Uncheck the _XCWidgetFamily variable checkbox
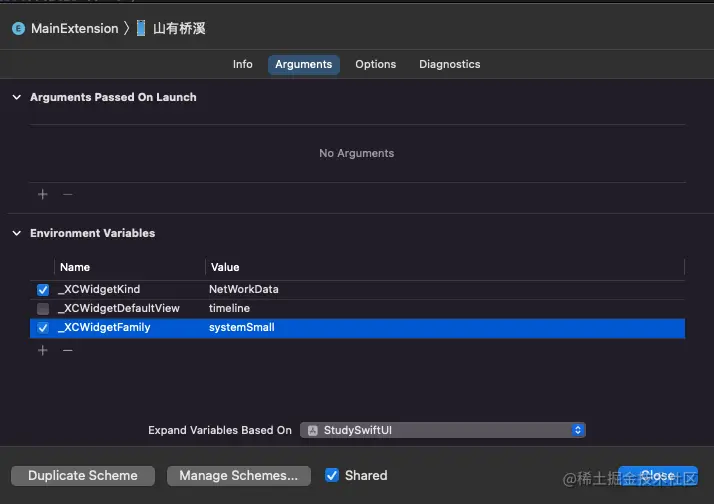This screenshot has width=714, height=504. click(x=43, y=328)
